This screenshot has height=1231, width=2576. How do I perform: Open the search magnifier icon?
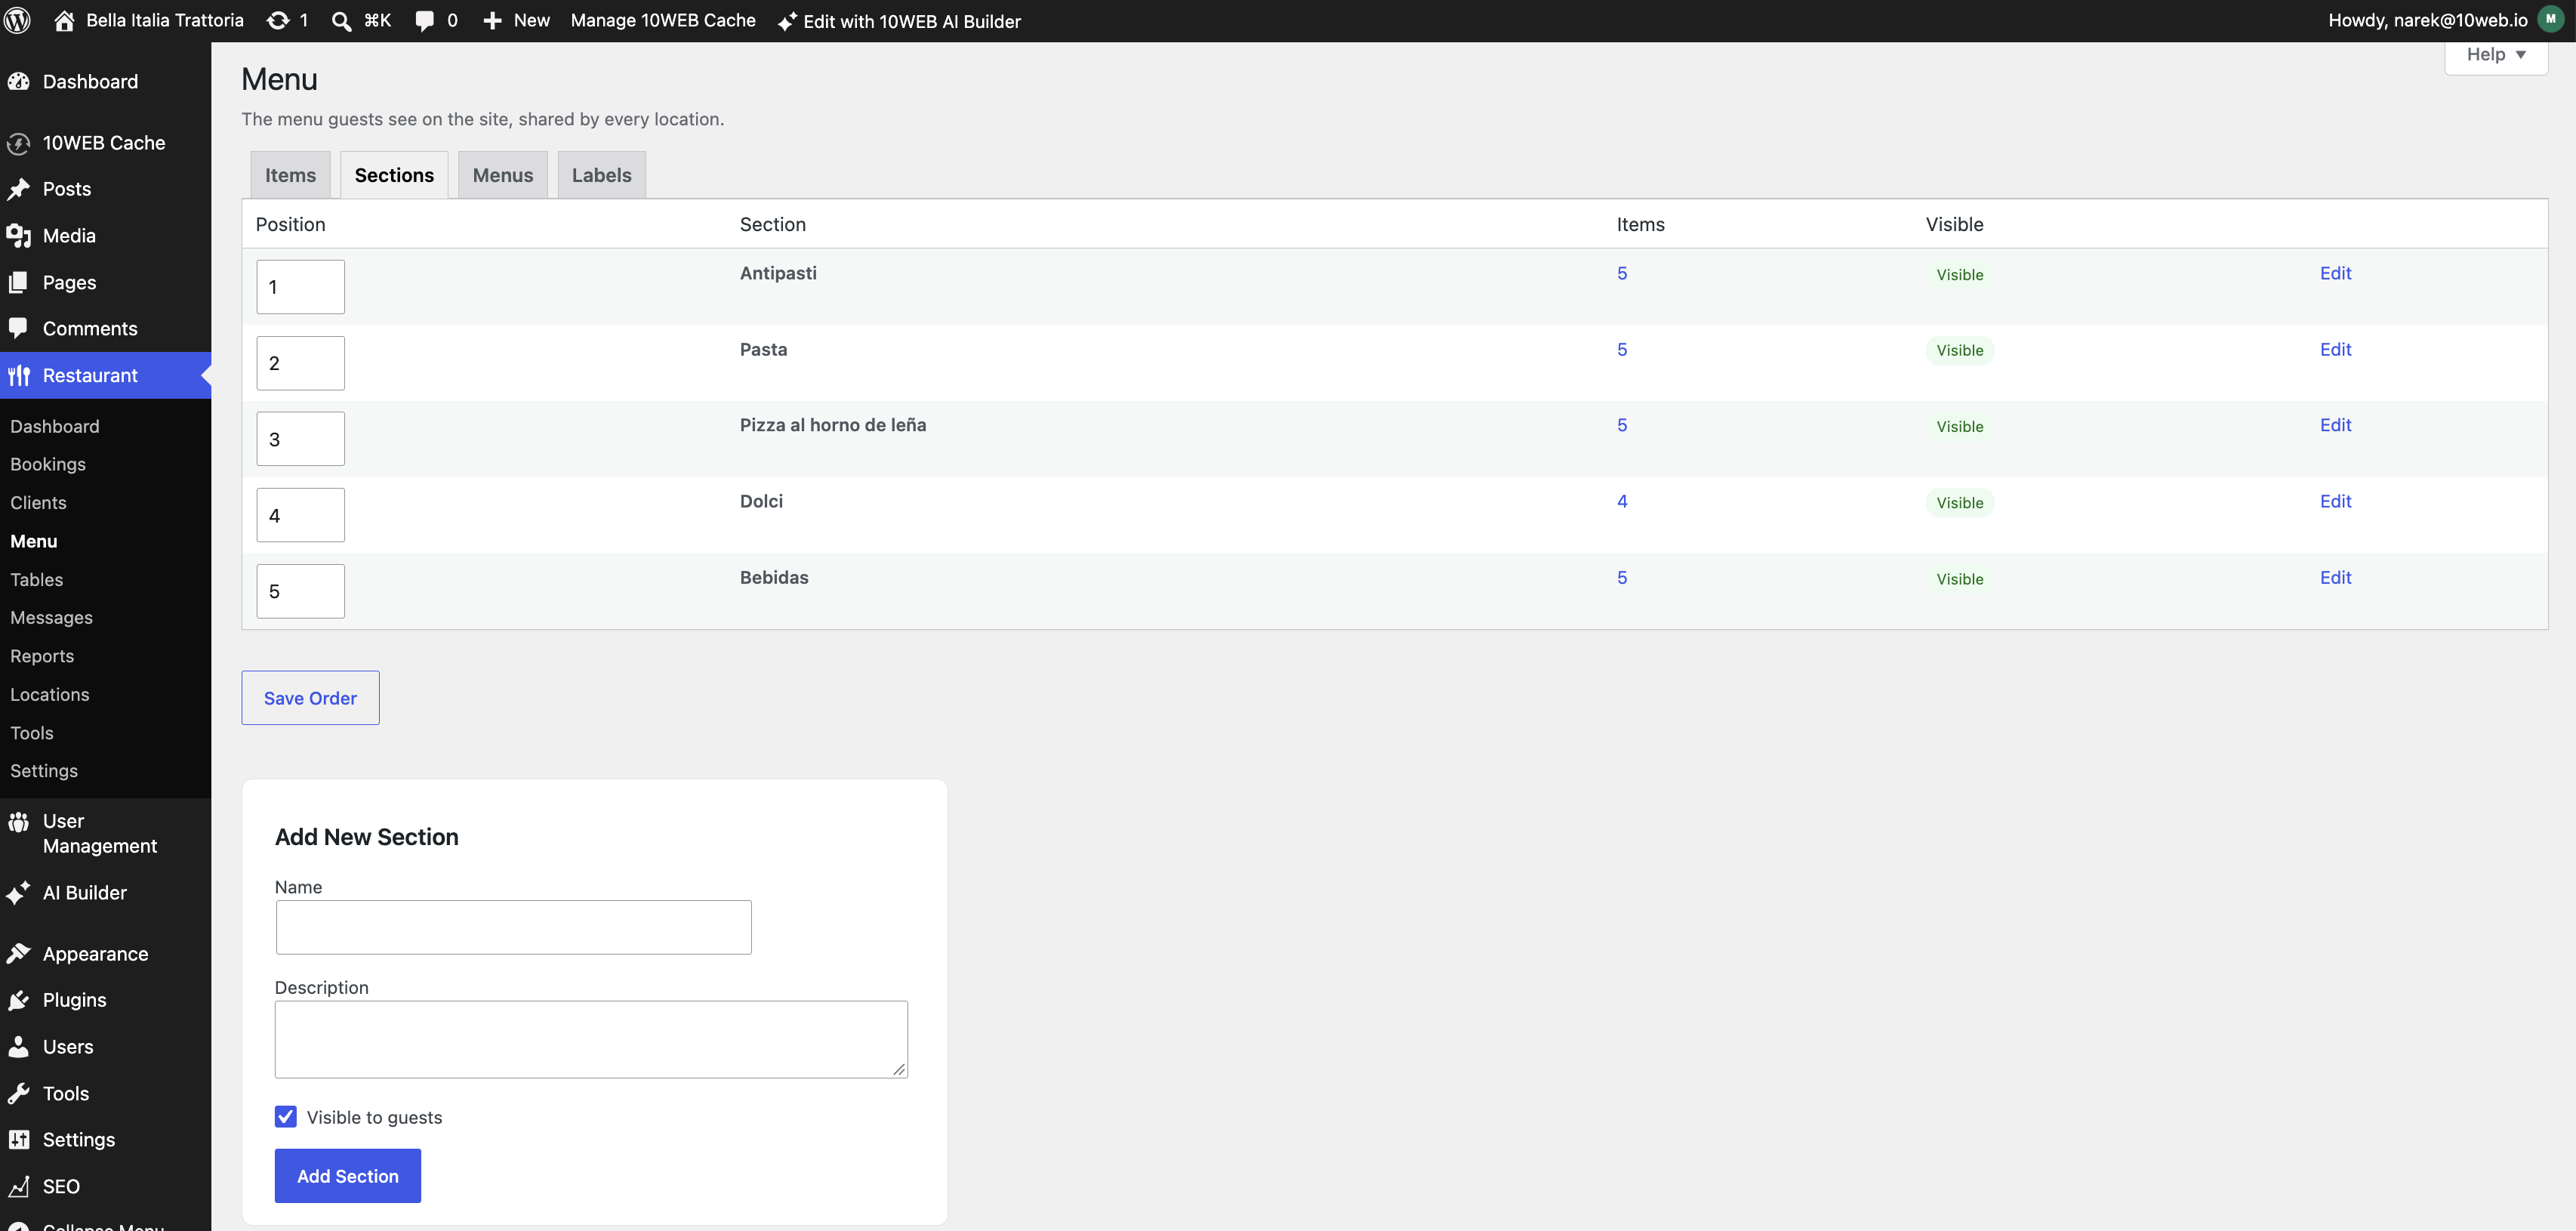click(341, 21)
